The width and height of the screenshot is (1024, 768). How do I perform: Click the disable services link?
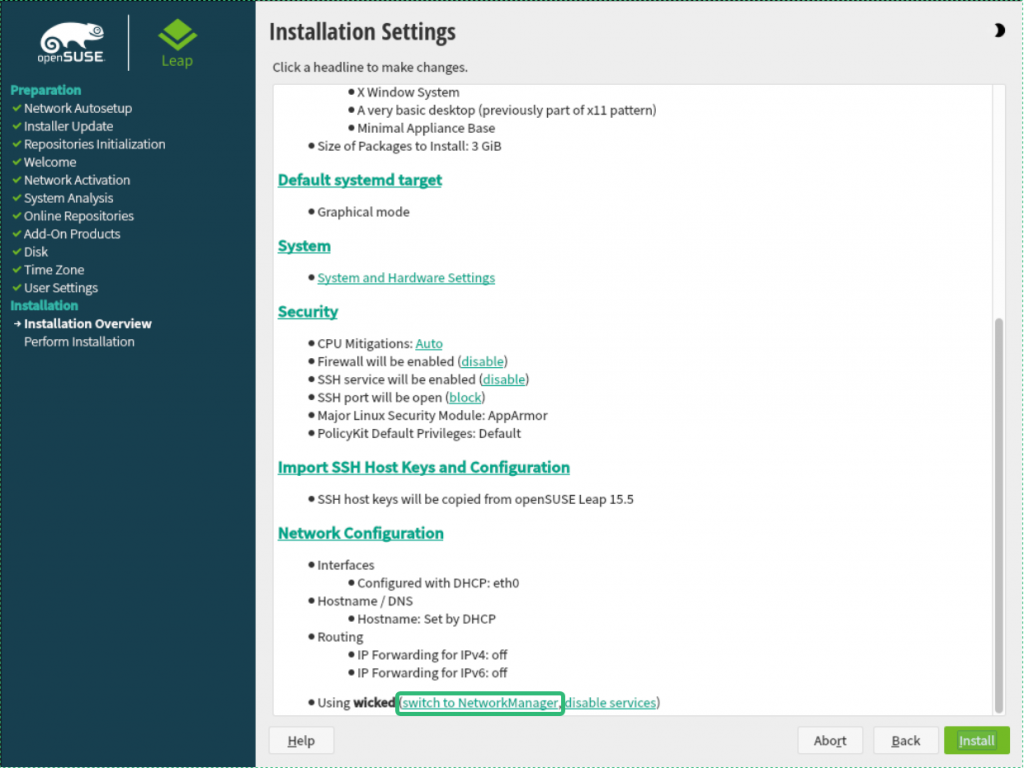tap(610, 703)
